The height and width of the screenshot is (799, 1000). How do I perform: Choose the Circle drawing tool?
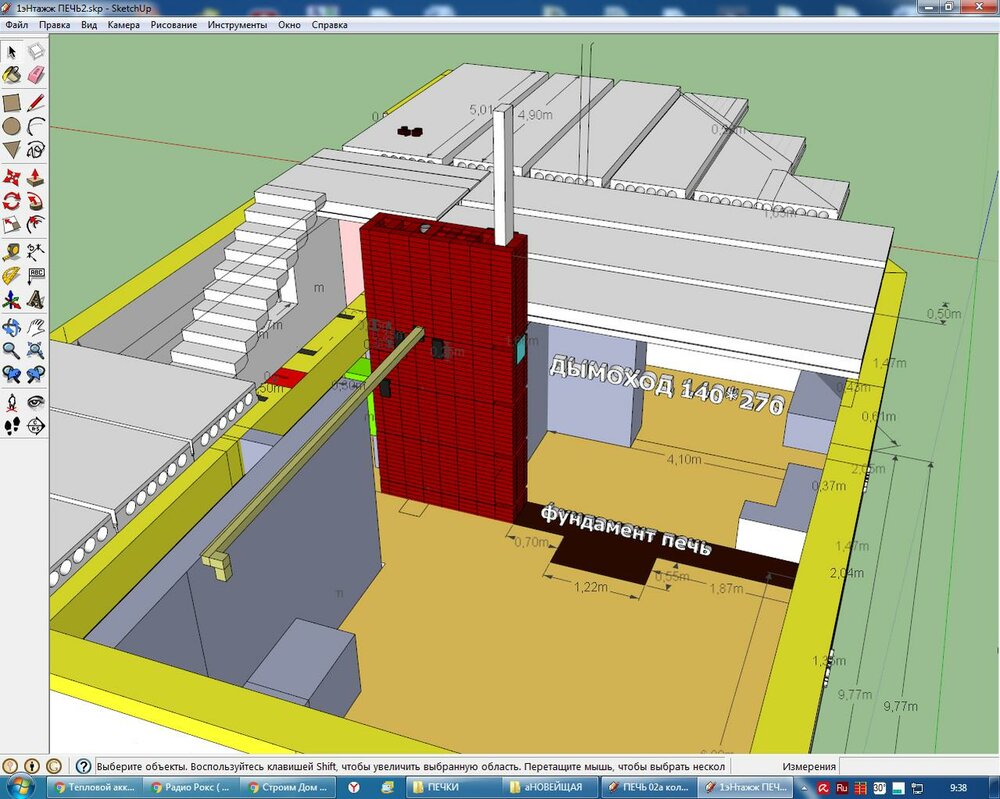pos(11,127)
